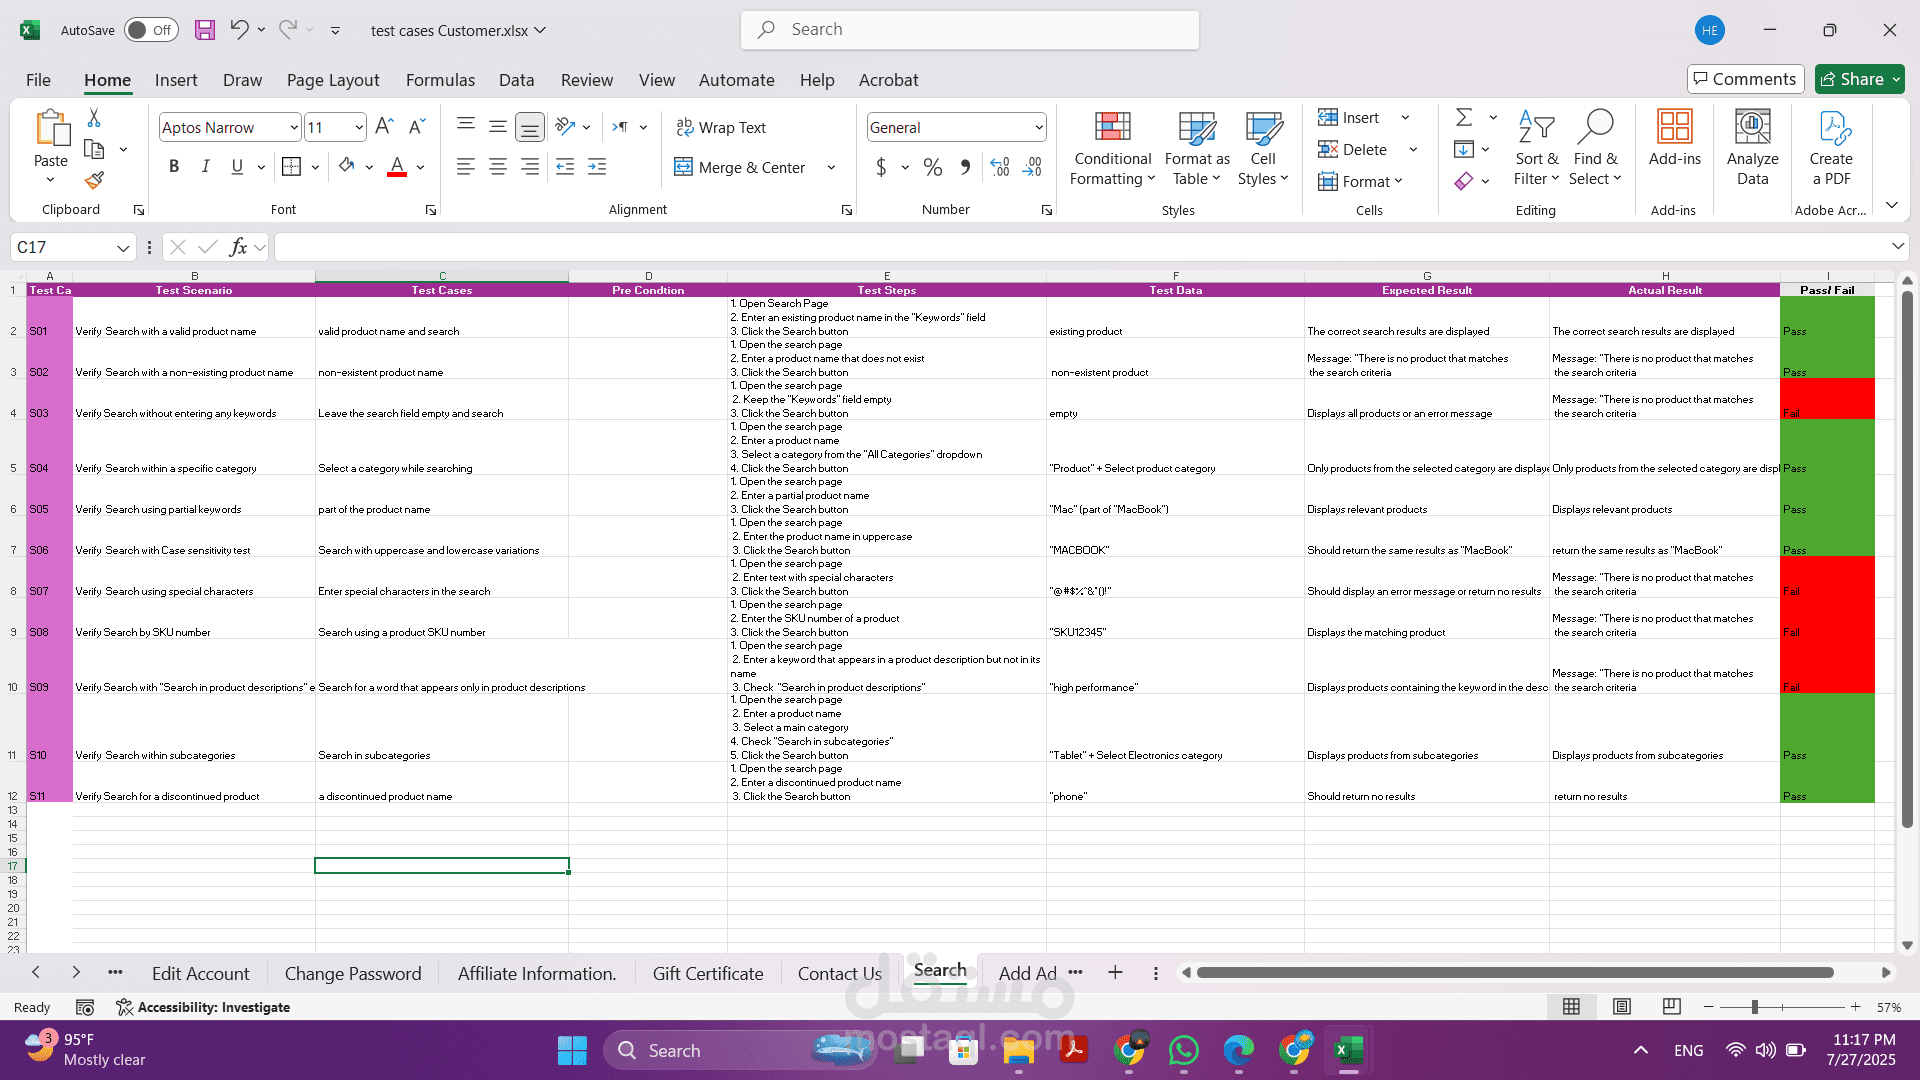This screenshot has width=1920, height=1080.
Task: Toggle Bold formatting
Action: pyautogui.click(x=174, y=167)
